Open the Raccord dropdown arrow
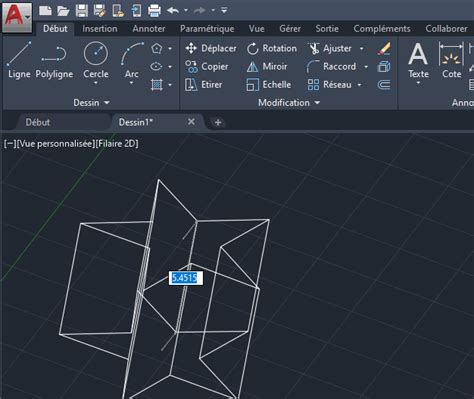This screenshot has width=474, height=399. pyautogui.click(x=366, y=67)
